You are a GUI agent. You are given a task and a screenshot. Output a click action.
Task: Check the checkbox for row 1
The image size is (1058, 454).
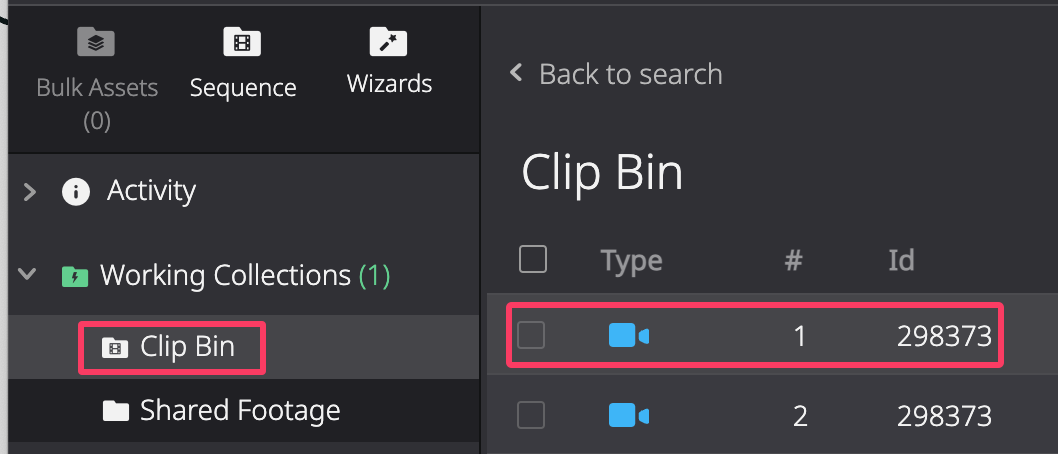(531, 335)
